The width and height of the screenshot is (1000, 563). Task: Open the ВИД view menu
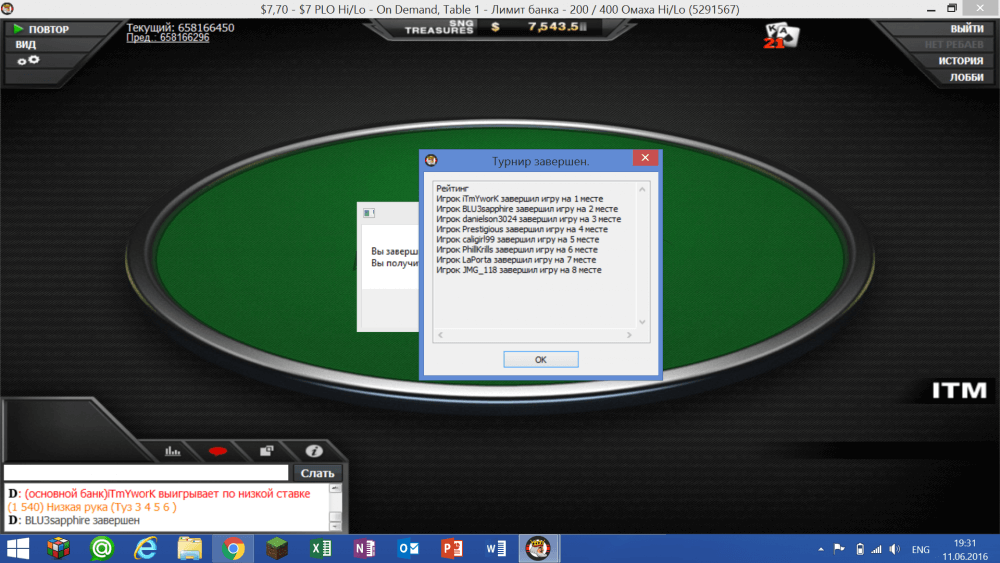point(26,45)
